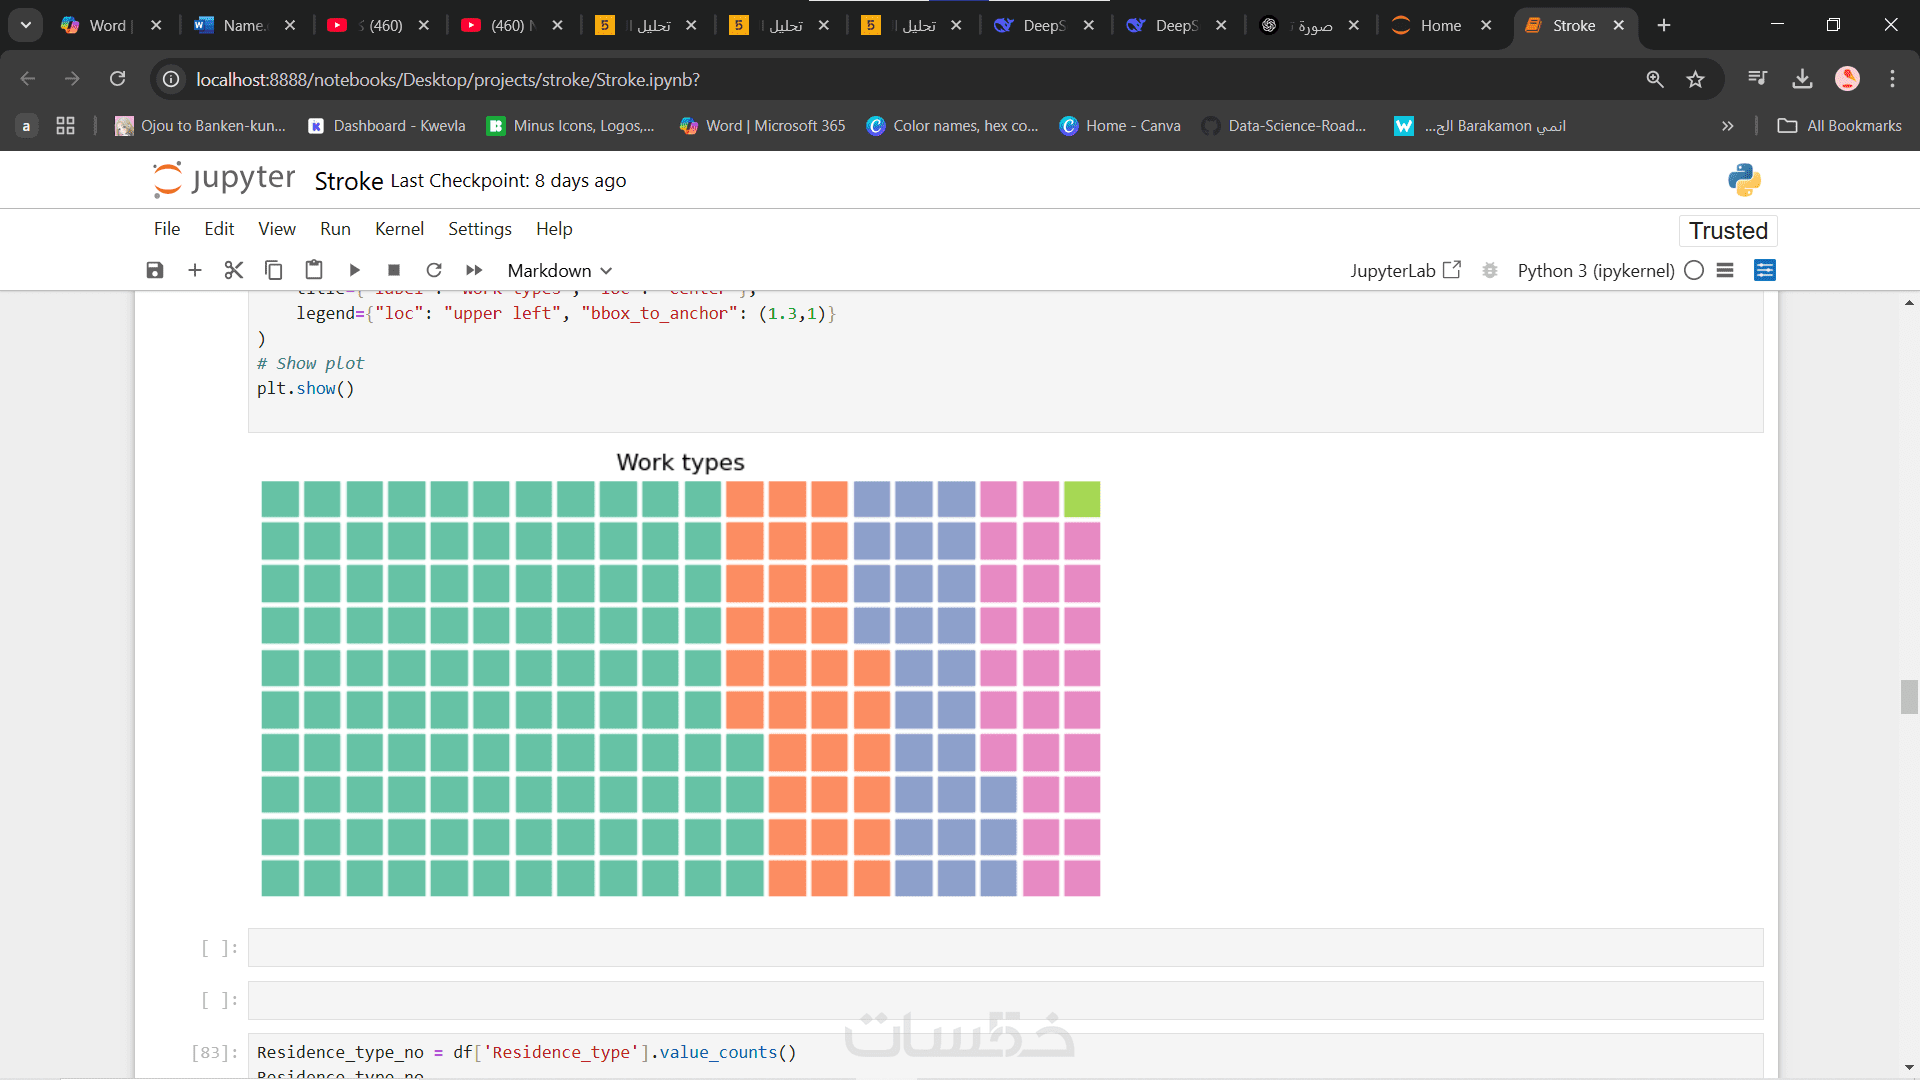The width and height of the screenshot is (1920, 1080).
Task: Interrupt the kernel with stop icon
Action: [x=394, y=270]
